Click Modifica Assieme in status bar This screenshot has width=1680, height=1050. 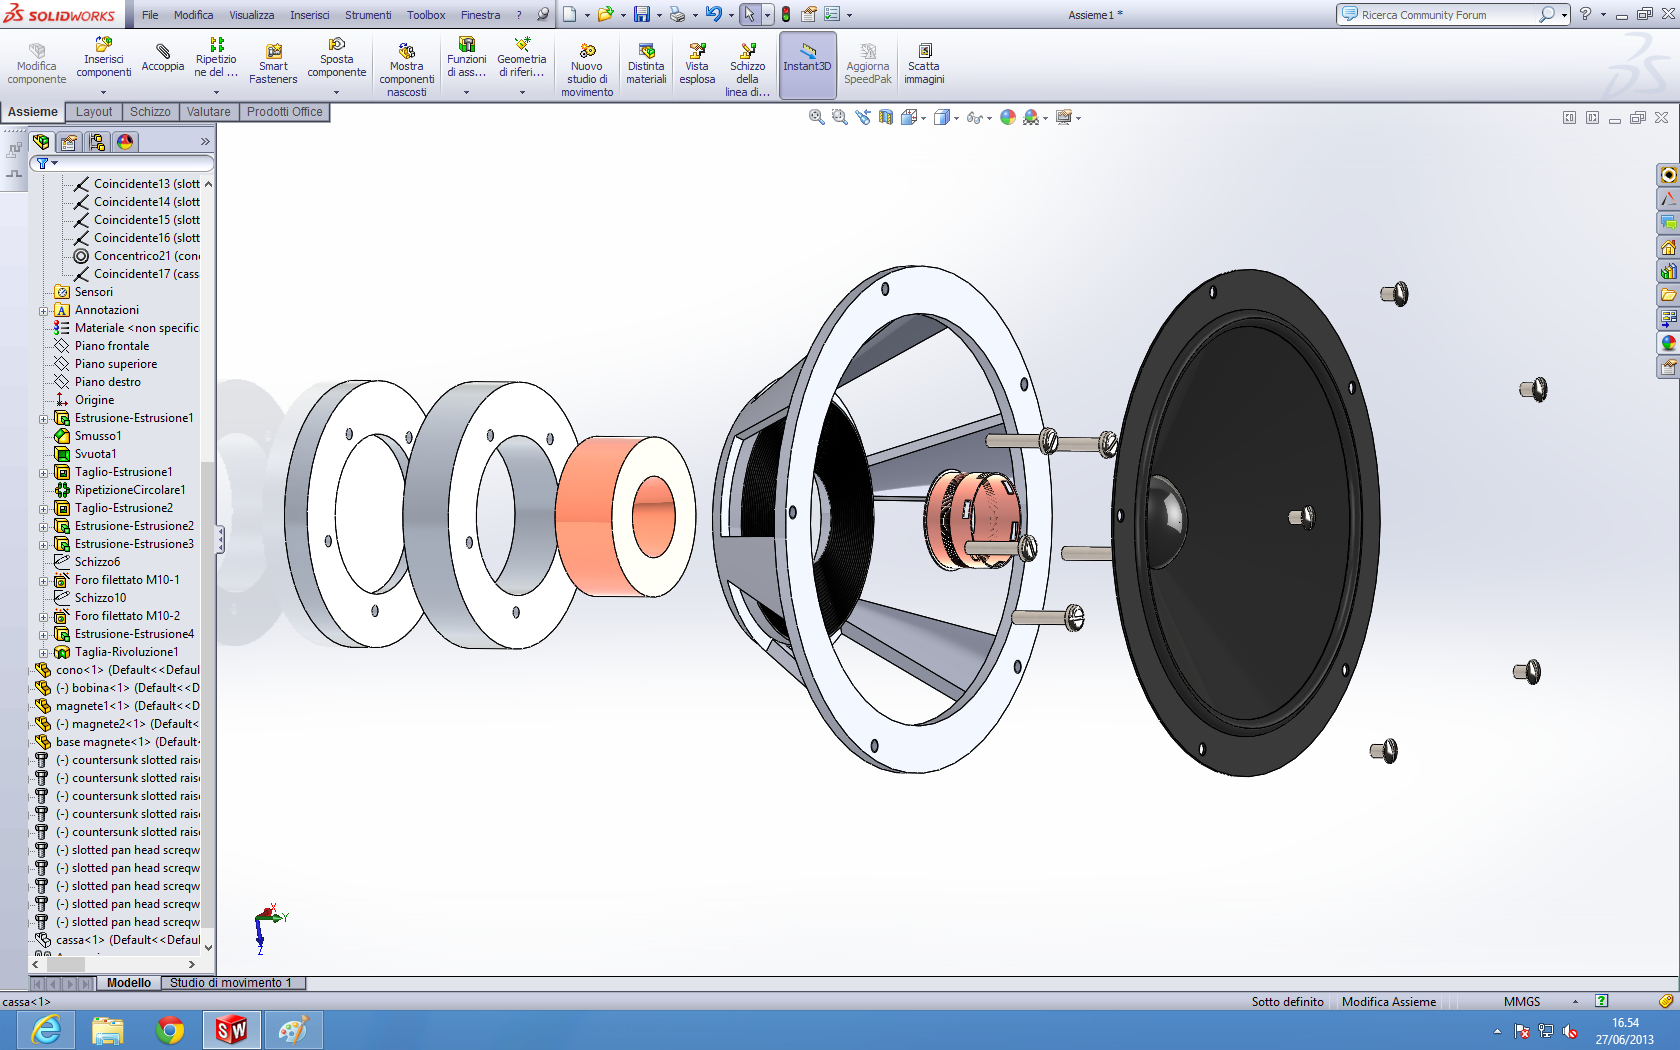pos(1388,1002)
